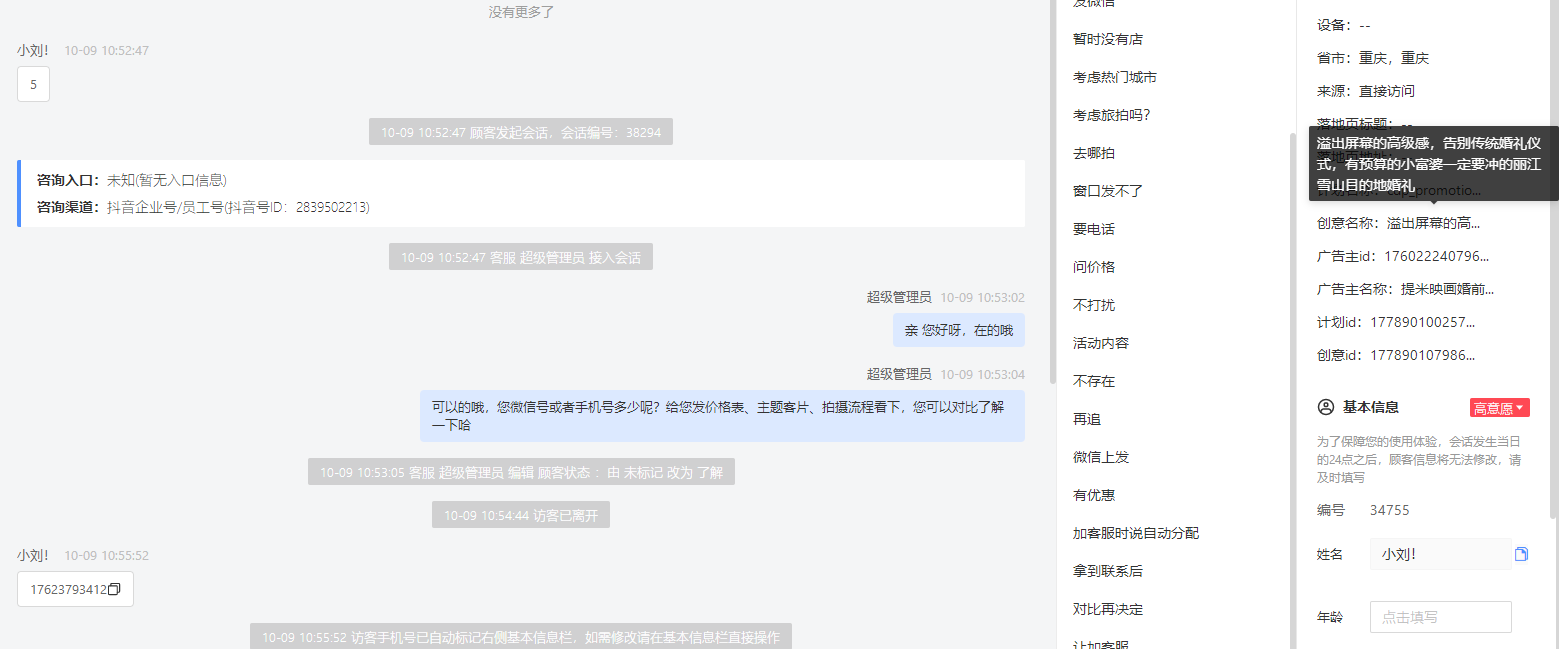
Task: Click the 编号 34755 value
Action: tap(1390, 510)
